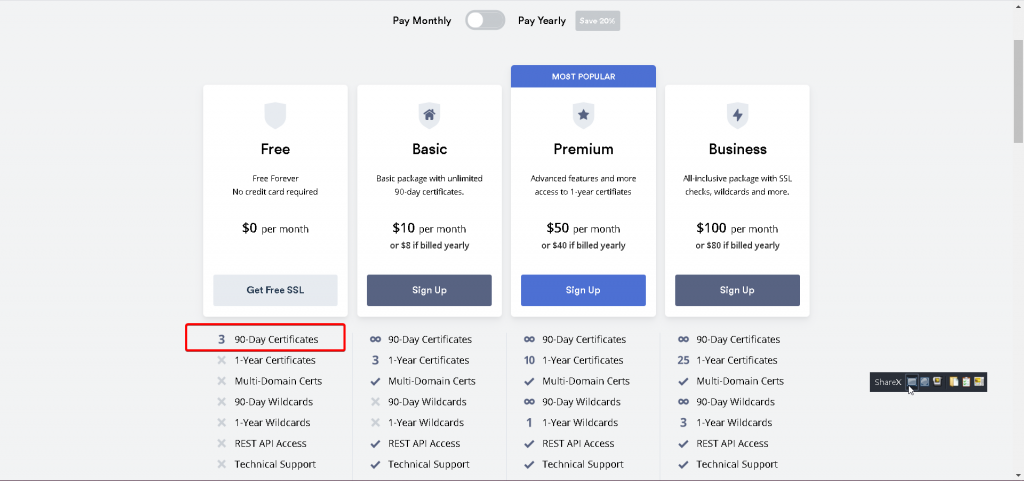
Task: Click the MOST POPULAR banner
Action: pyautogui.click(x=583, y=76)
